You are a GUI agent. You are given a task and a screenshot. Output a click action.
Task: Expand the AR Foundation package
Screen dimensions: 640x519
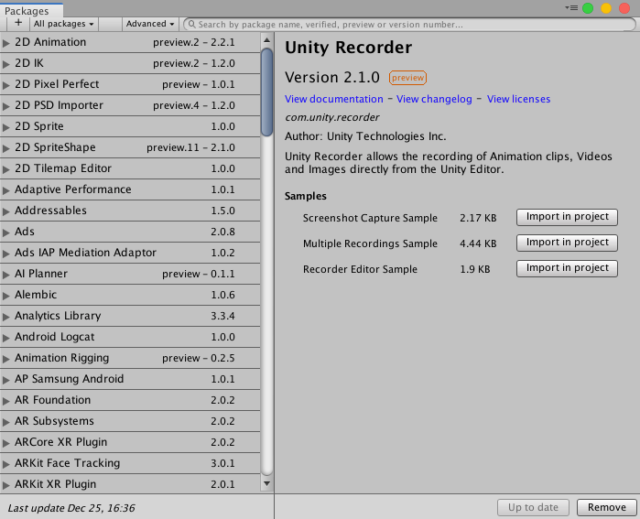click(6, 401)
